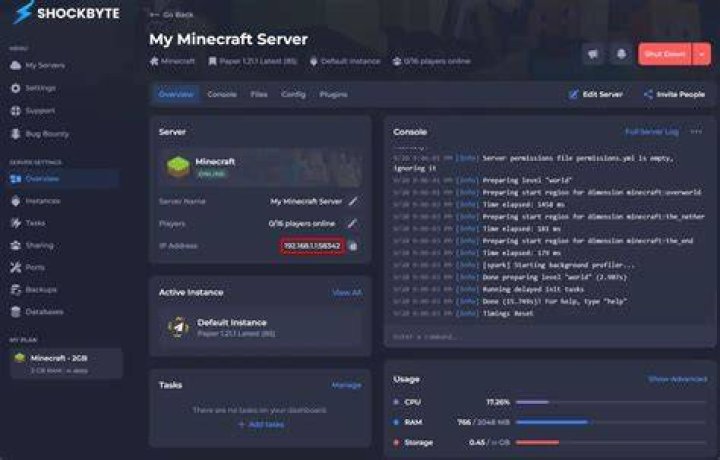Open the Bug Bounty sidebar item
The width and height of the screenshot is (720, 460).
click(39, 134)
